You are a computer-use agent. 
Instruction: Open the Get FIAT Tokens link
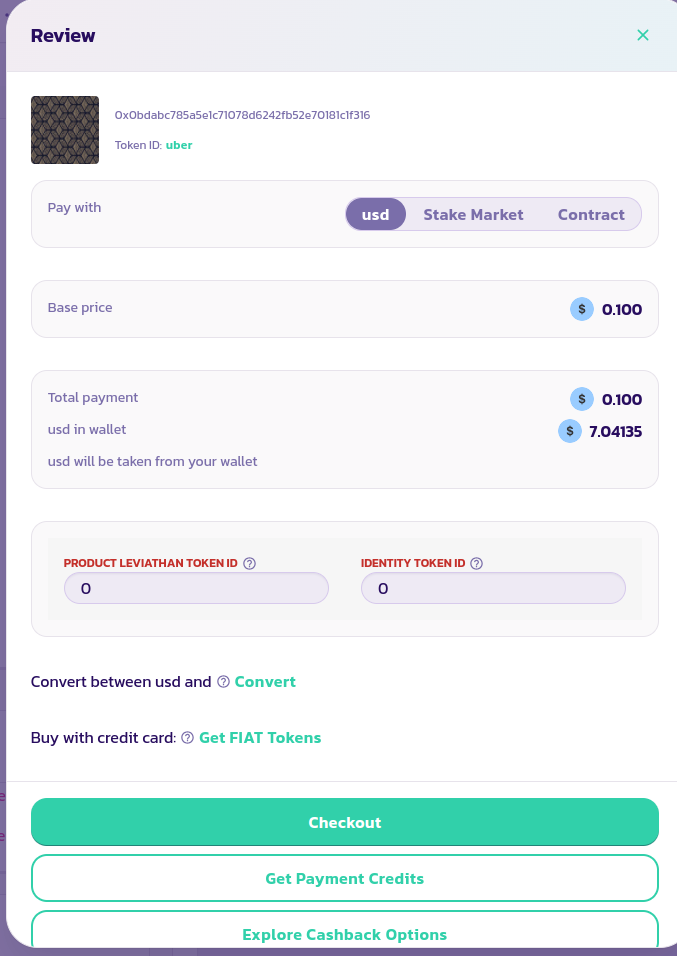(x=260, y=738)
